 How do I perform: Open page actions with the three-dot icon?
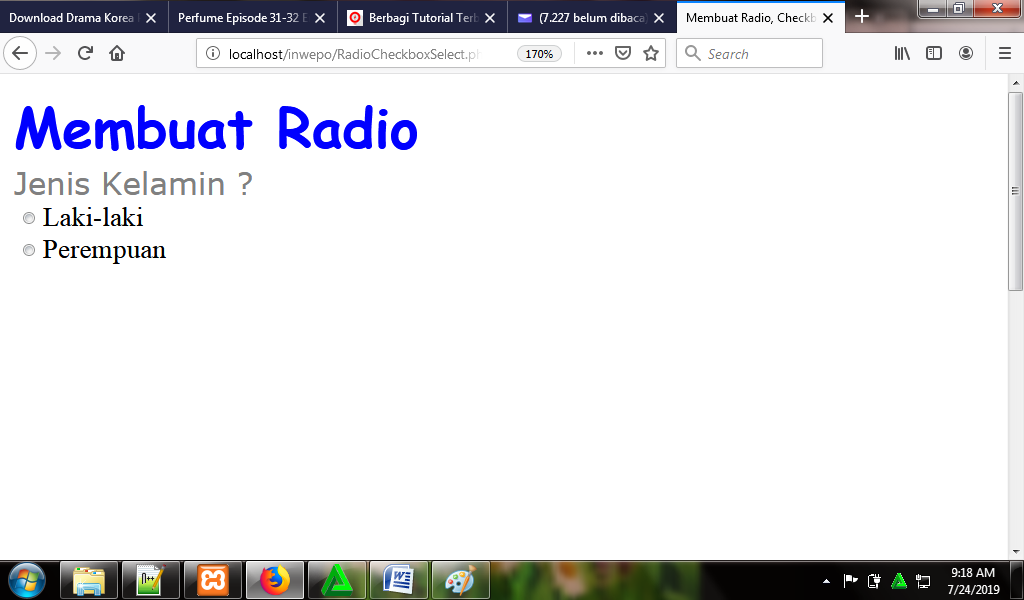click(x=594, y=53)
